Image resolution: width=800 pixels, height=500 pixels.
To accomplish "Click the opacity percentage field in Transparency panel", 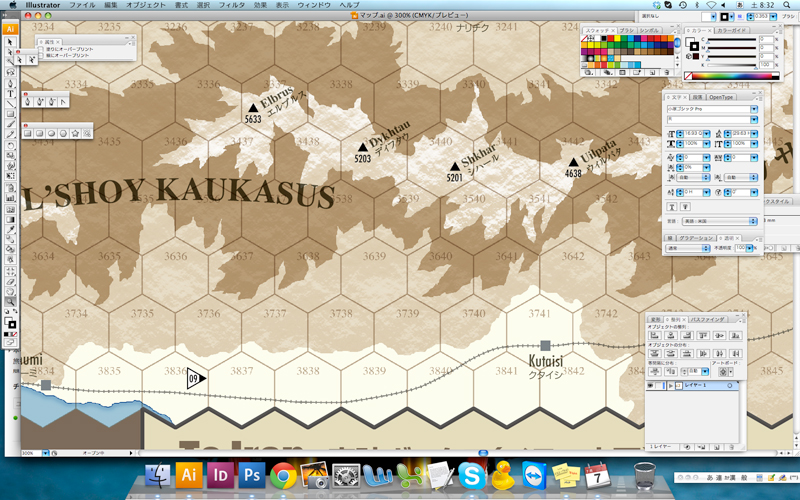I will pos(741,248).
